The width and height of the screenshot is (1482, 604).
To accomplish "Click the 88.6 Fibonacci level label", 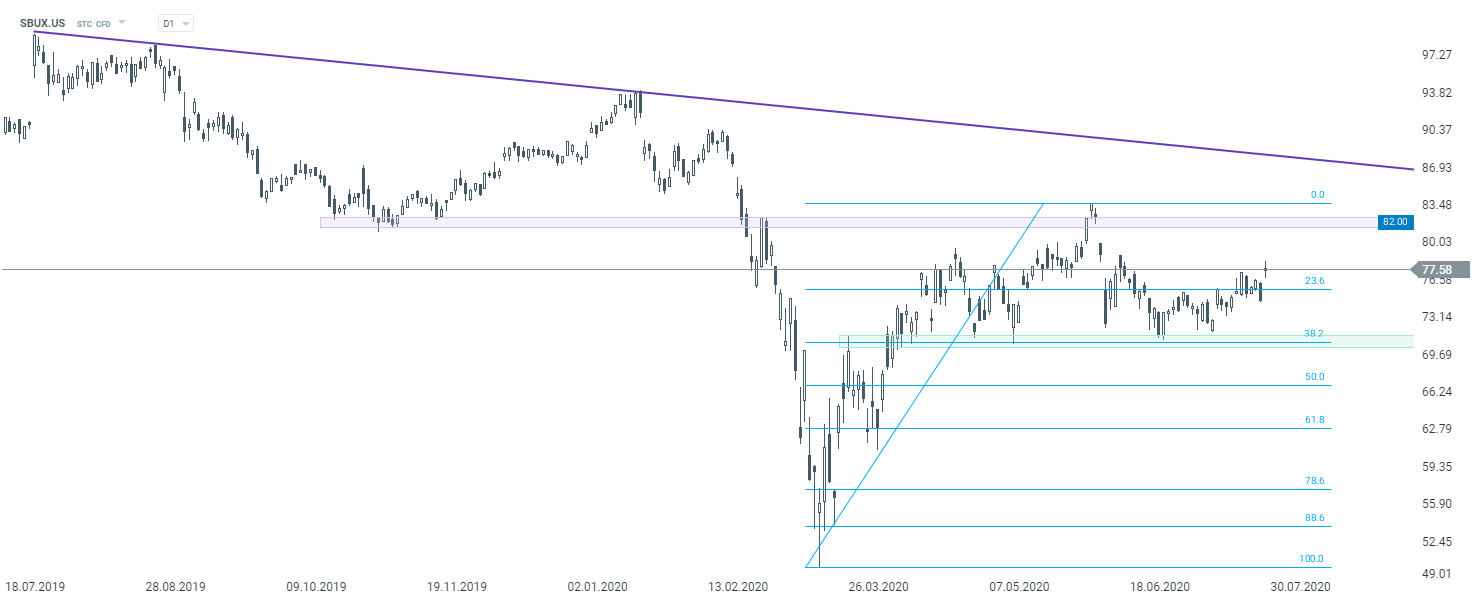I will [x=1315, y=518].
